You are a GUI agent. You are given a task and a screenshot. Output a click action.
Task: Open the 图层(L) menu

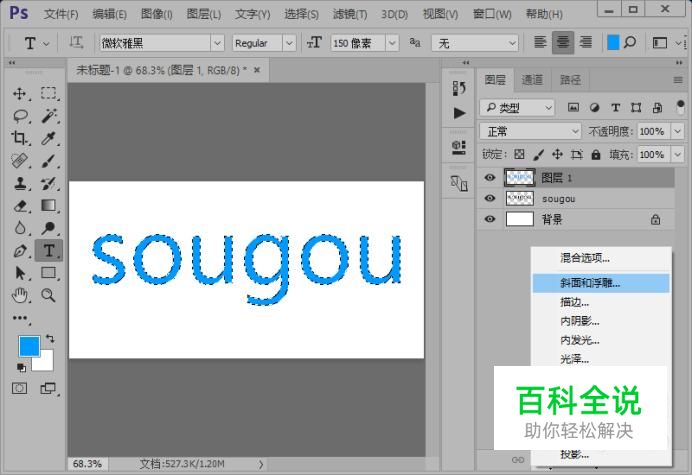[203, 14]
